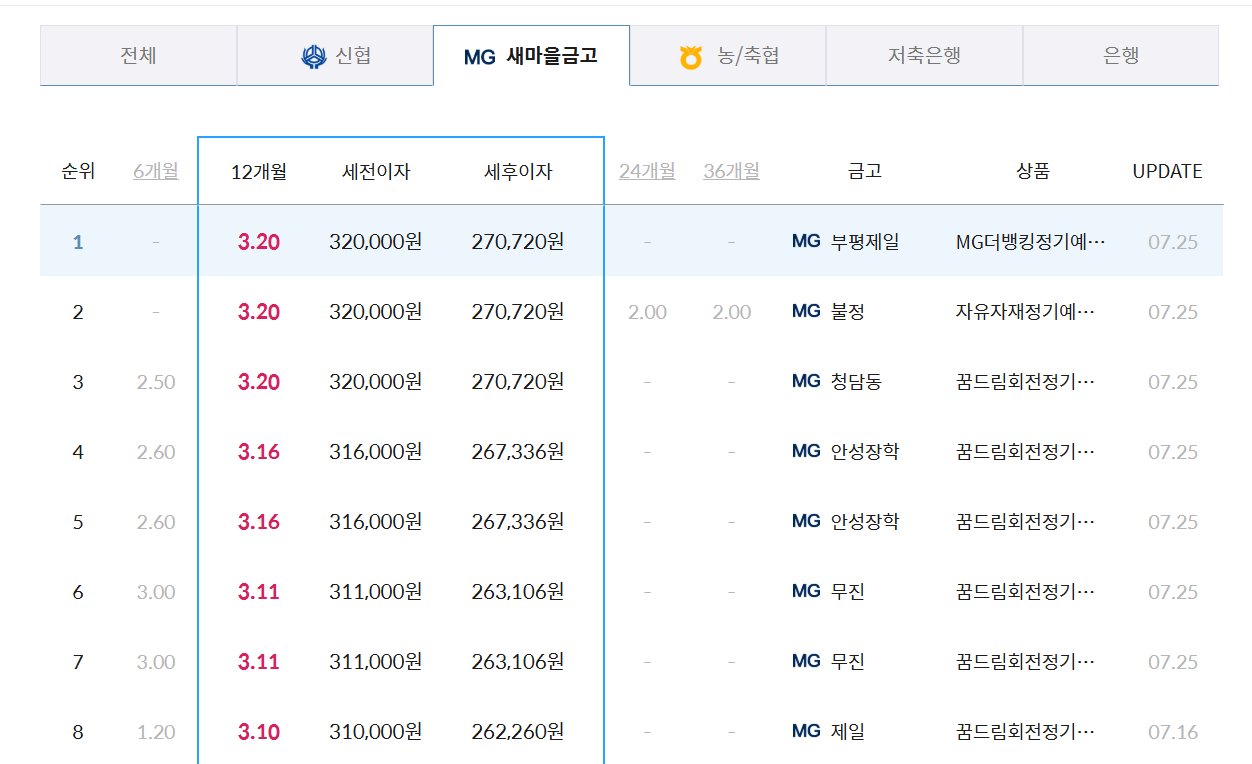Click 270,720원 in the 불정 row
1252x764 pixels.
[x=518, y=312]
